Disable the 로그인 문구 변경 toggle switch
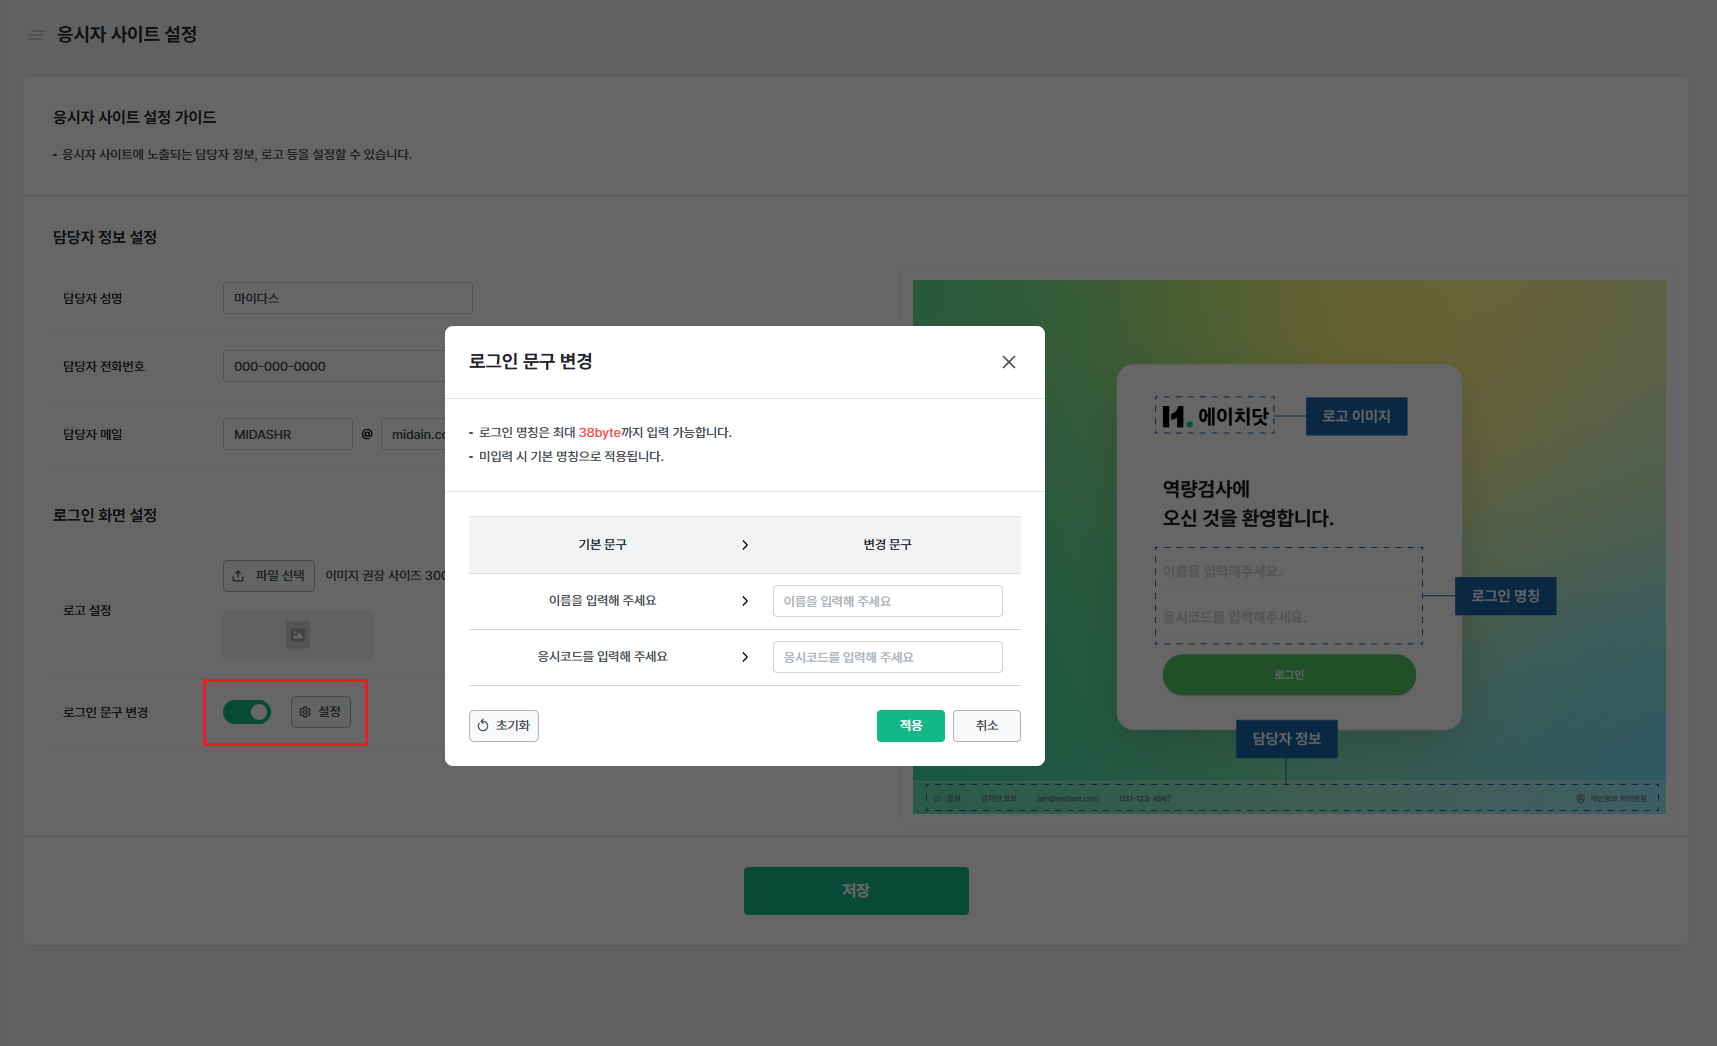This screenshot has height=1046, width=1717. point(246,712)
